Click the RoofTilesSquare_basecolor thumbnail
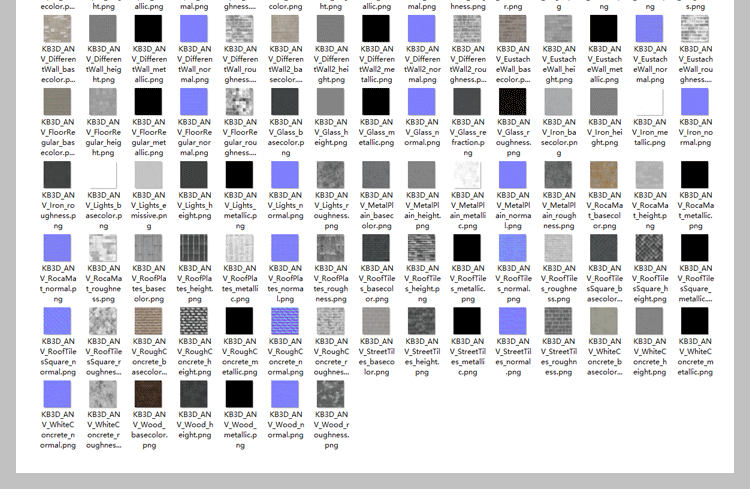 point(604,248)
